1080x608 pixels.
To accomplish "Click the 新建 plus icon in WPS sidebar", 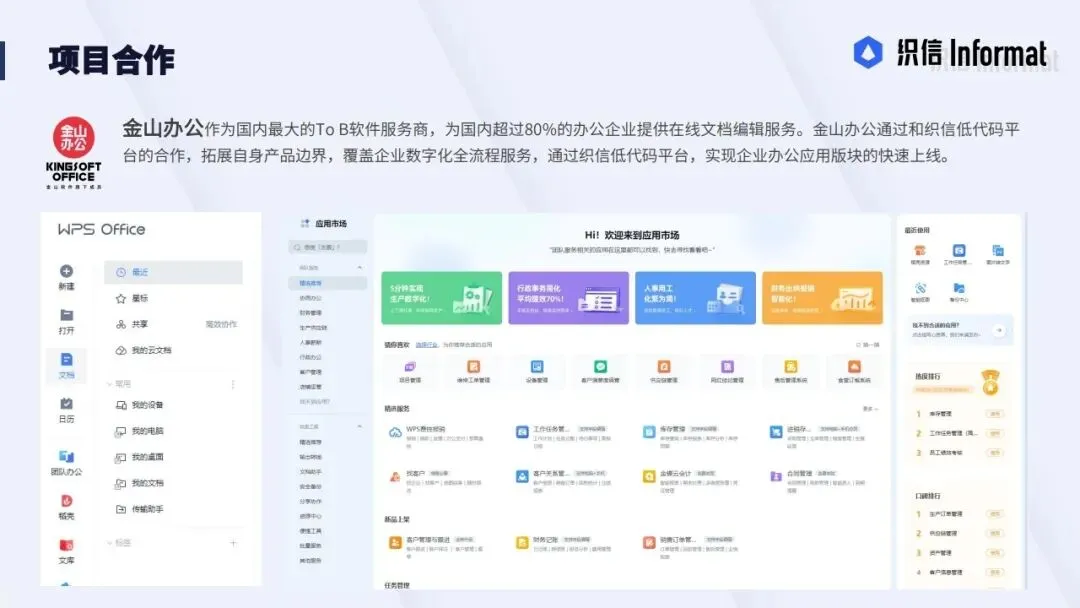I will pos(66,271).
